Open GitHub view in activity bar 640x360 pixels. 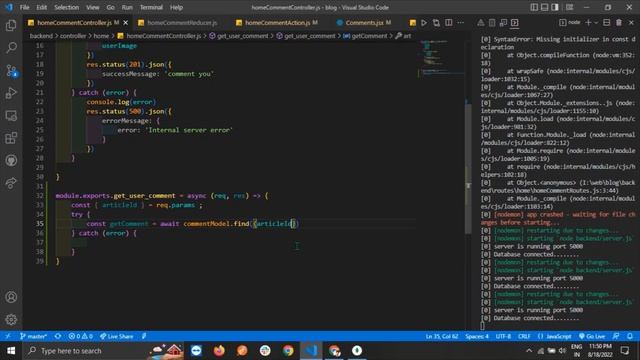(x=11, y=160)
